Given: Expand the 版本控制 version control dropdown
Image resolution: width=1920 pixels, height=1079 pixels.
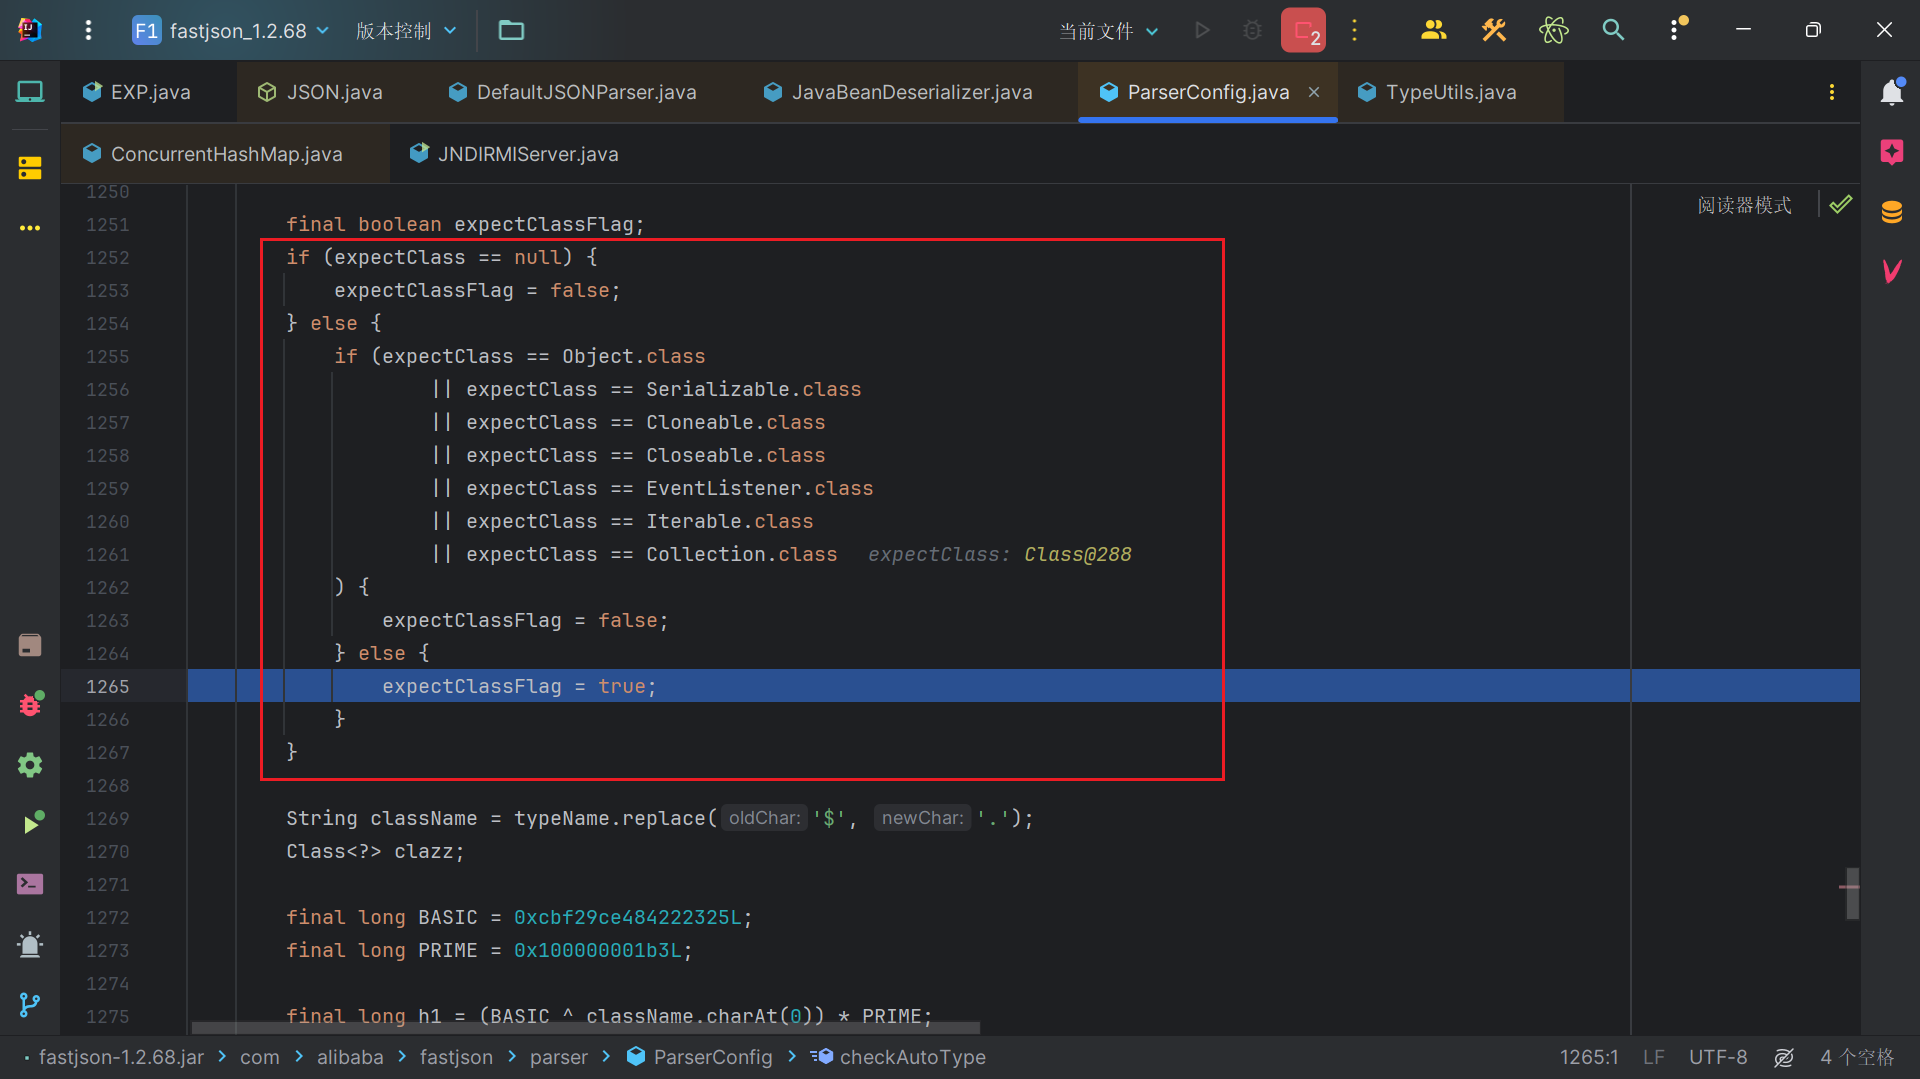Looking at the screenshot, I should coord(406,31).
